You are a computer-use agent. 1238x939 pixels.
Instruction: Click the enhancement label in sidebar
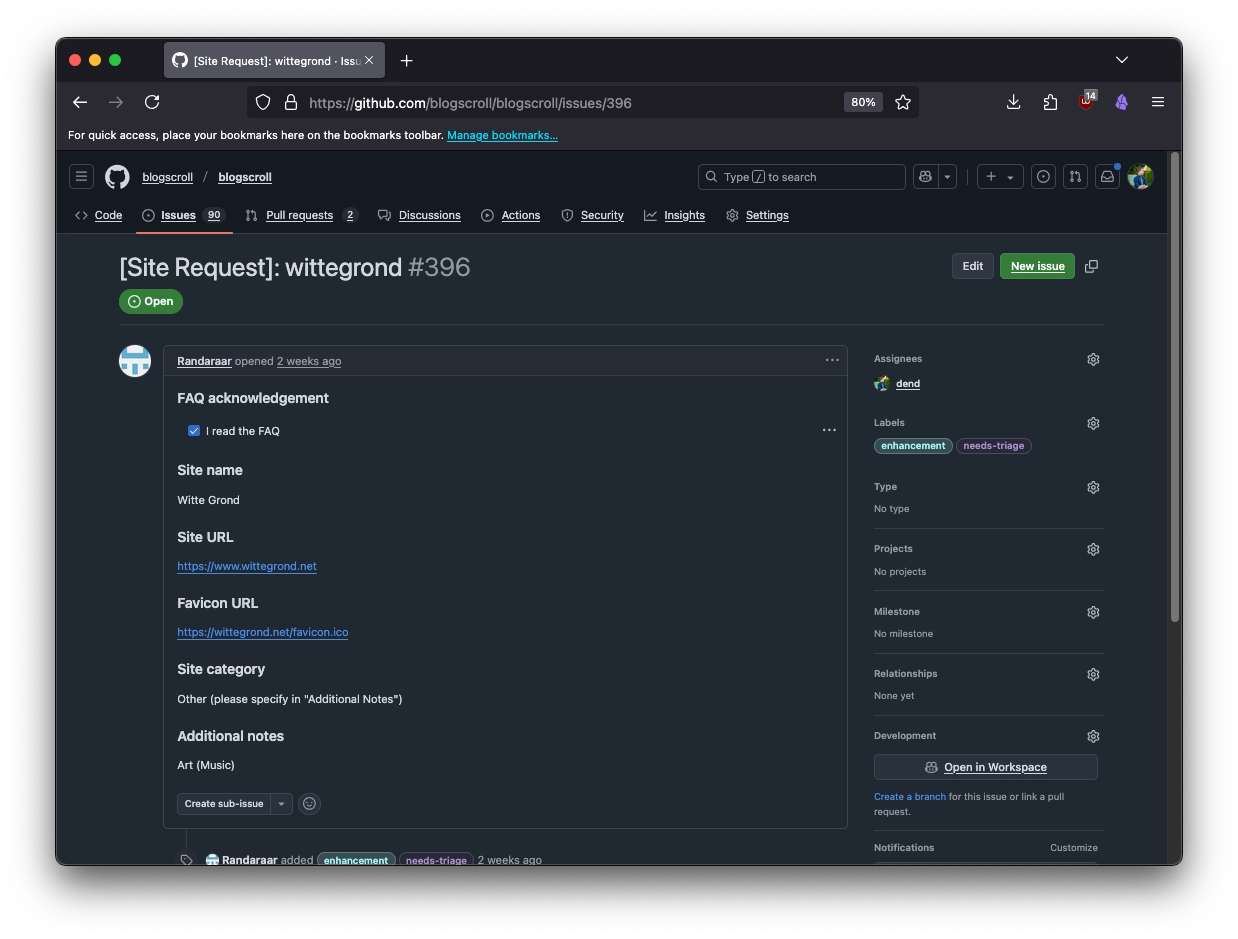(913, 446)
